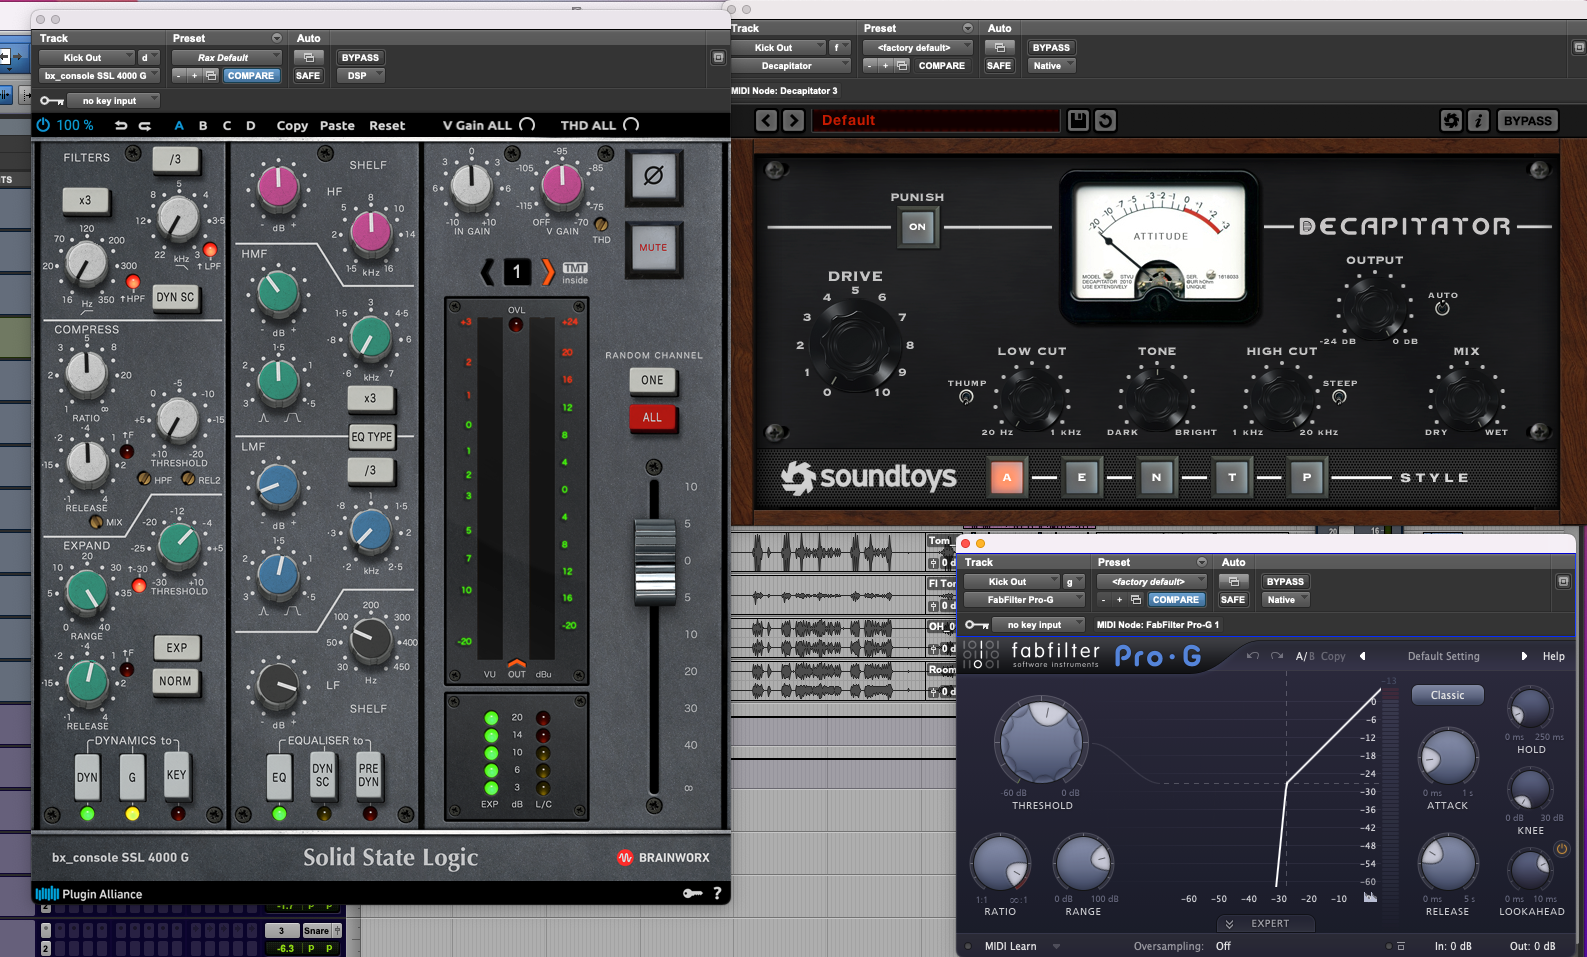Click Decapitator DRIVE knob
The image size is (1587, 957).
855,344
